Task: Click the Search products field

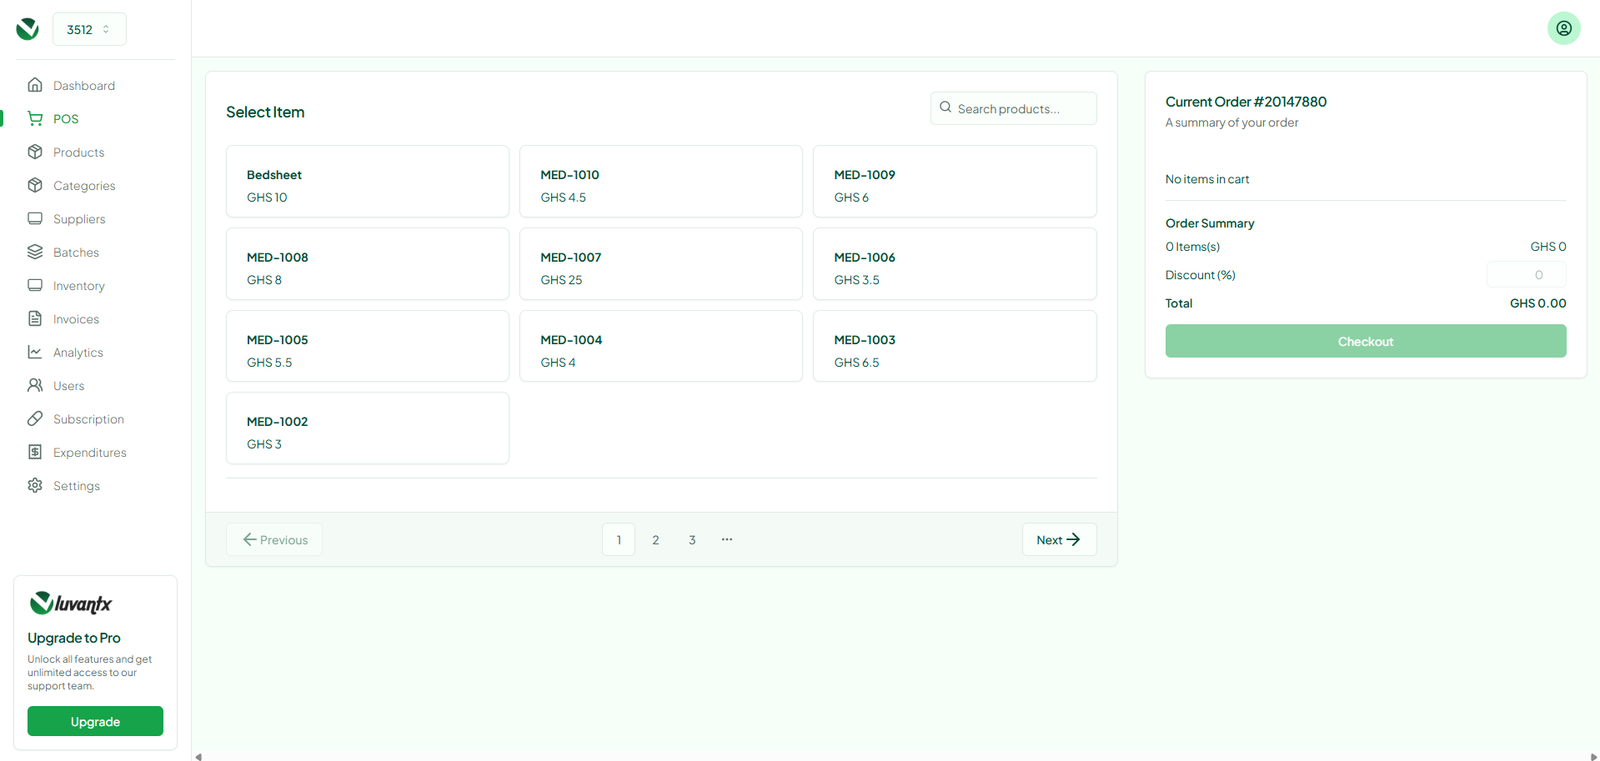Action: point(1013,108)
